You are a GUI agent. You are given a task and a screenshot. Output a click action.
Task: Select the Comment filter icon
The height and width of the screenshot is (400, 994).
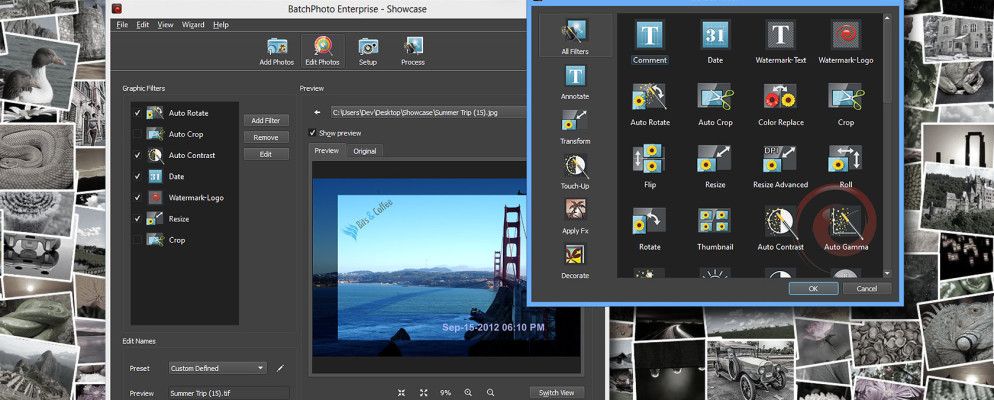point(650,37)
